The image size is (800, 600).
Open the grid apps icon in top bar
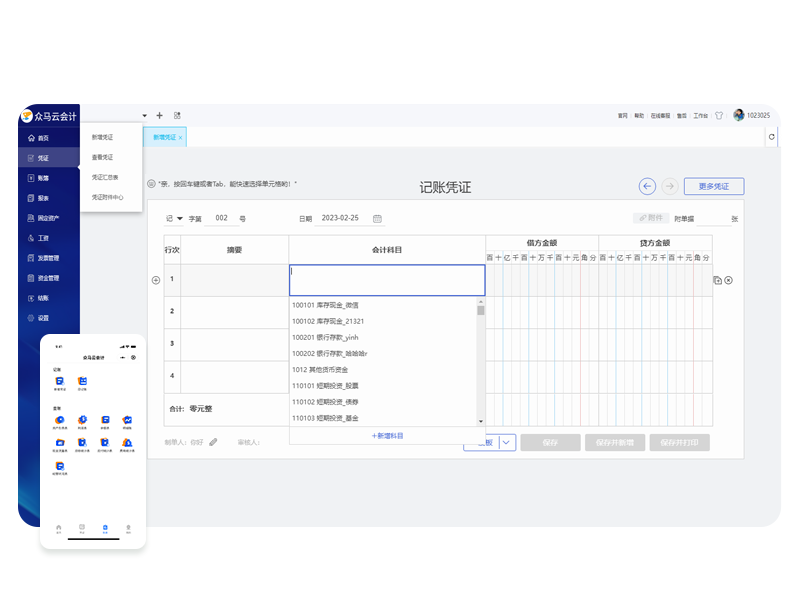[177, 116]
